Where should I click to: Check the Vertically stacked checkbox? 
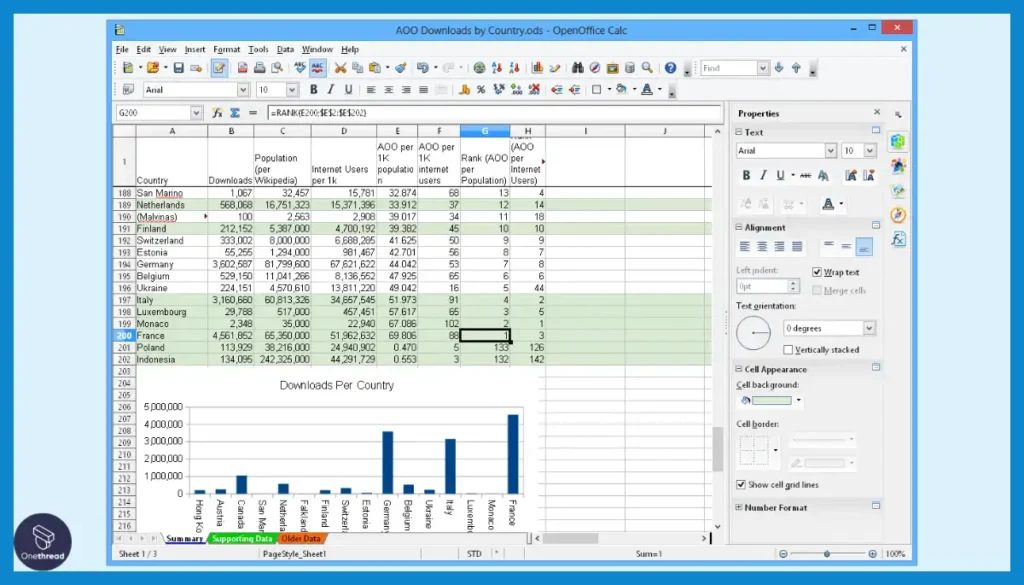pyautogui.click(x=788, y=350)
